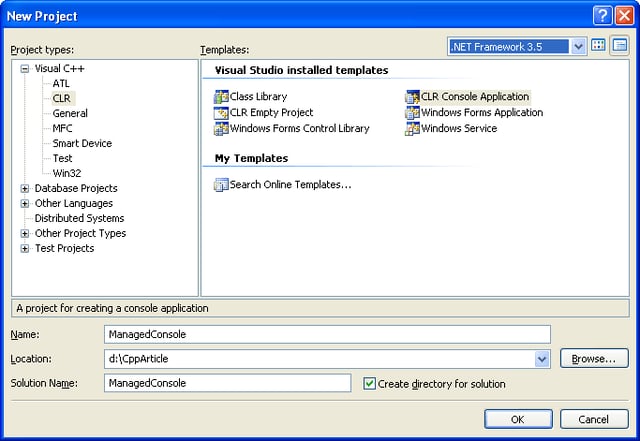
Task: Select CLR Console Application template icon
Action: (x=412, y=97)
